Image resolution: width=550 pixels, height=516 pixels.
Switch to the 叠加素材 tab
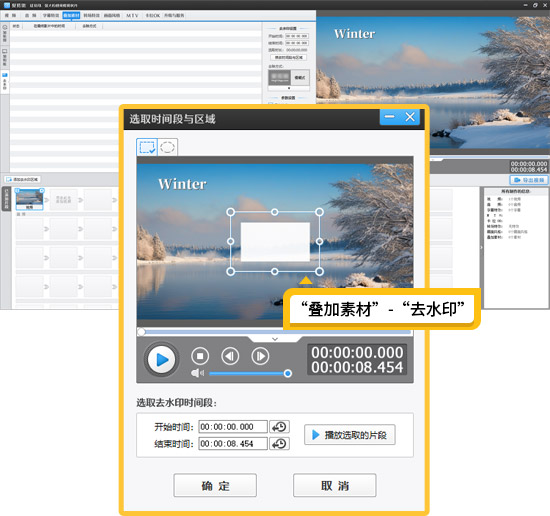[x=71, y=15]
